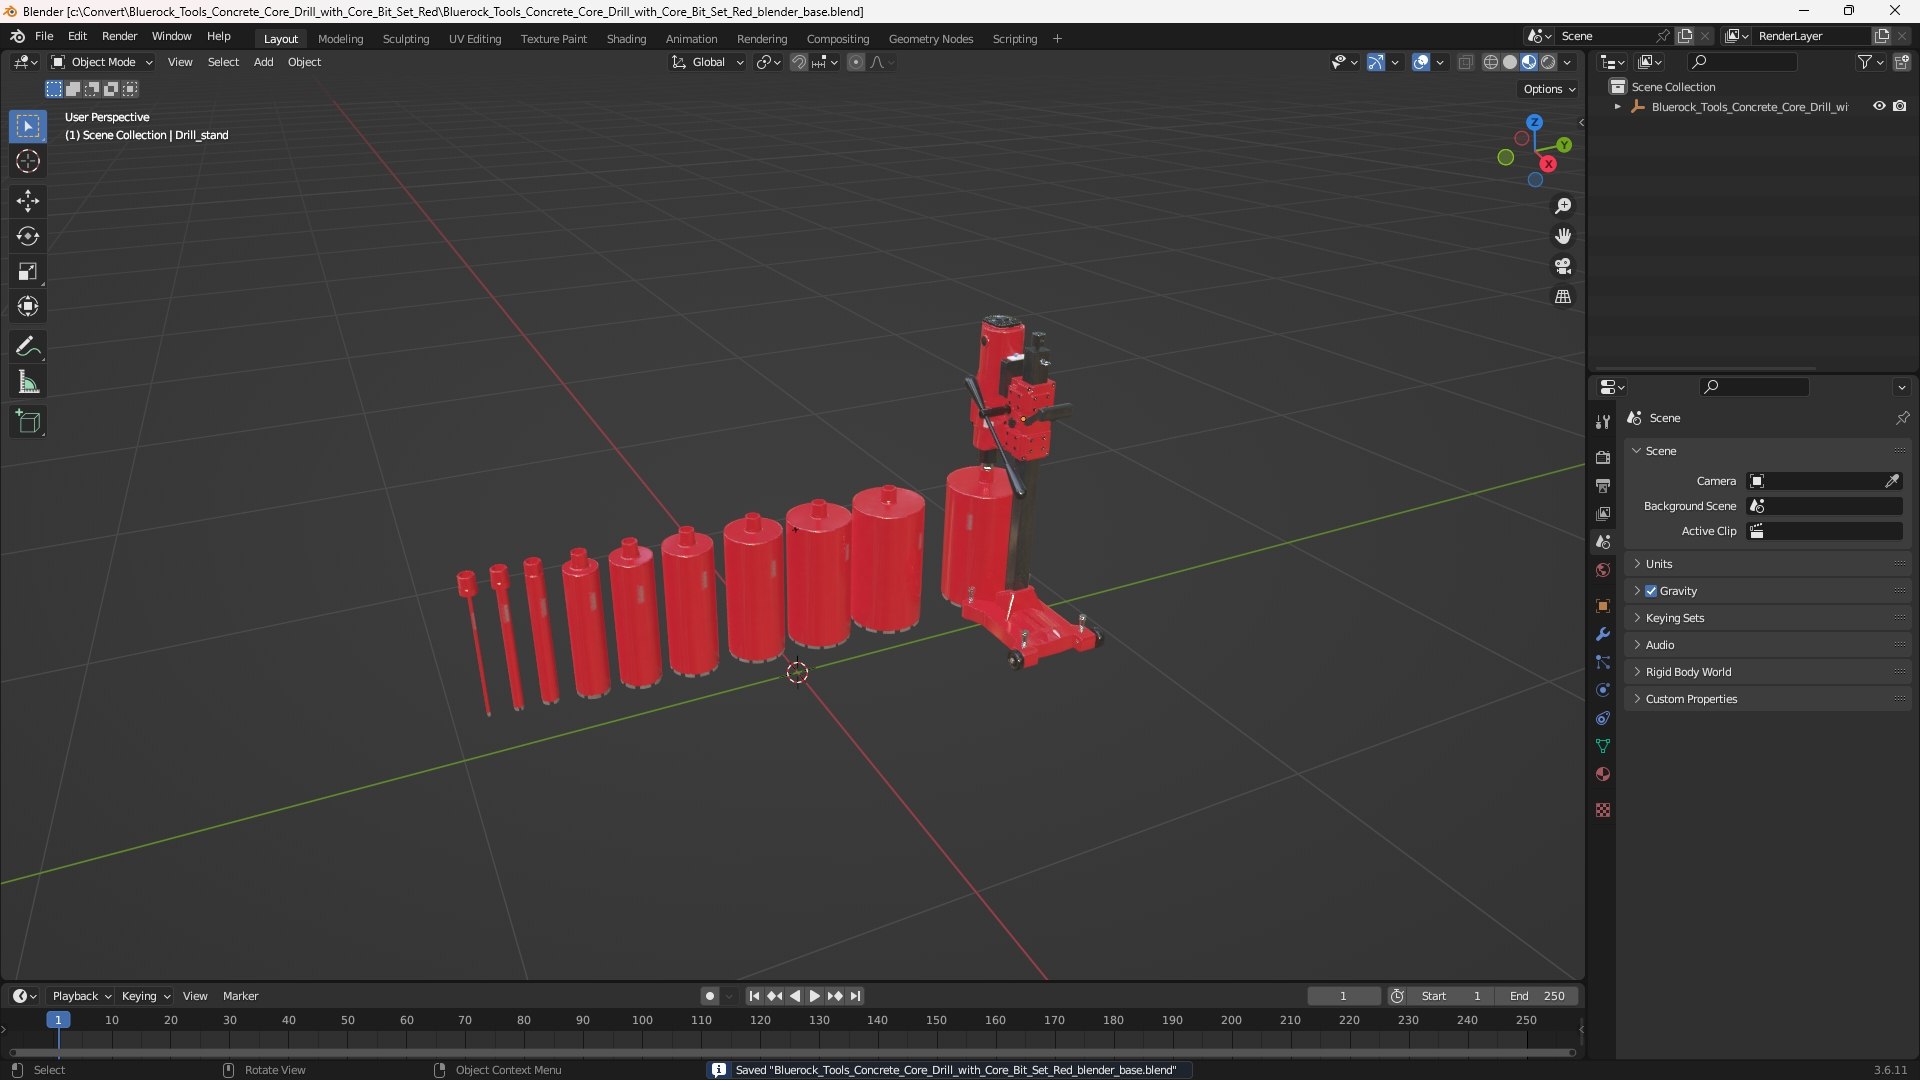Screen dimensions: 1920x1080
Task: Select the Cursor tool in the toolbar
Action: (x=28, y=161)
